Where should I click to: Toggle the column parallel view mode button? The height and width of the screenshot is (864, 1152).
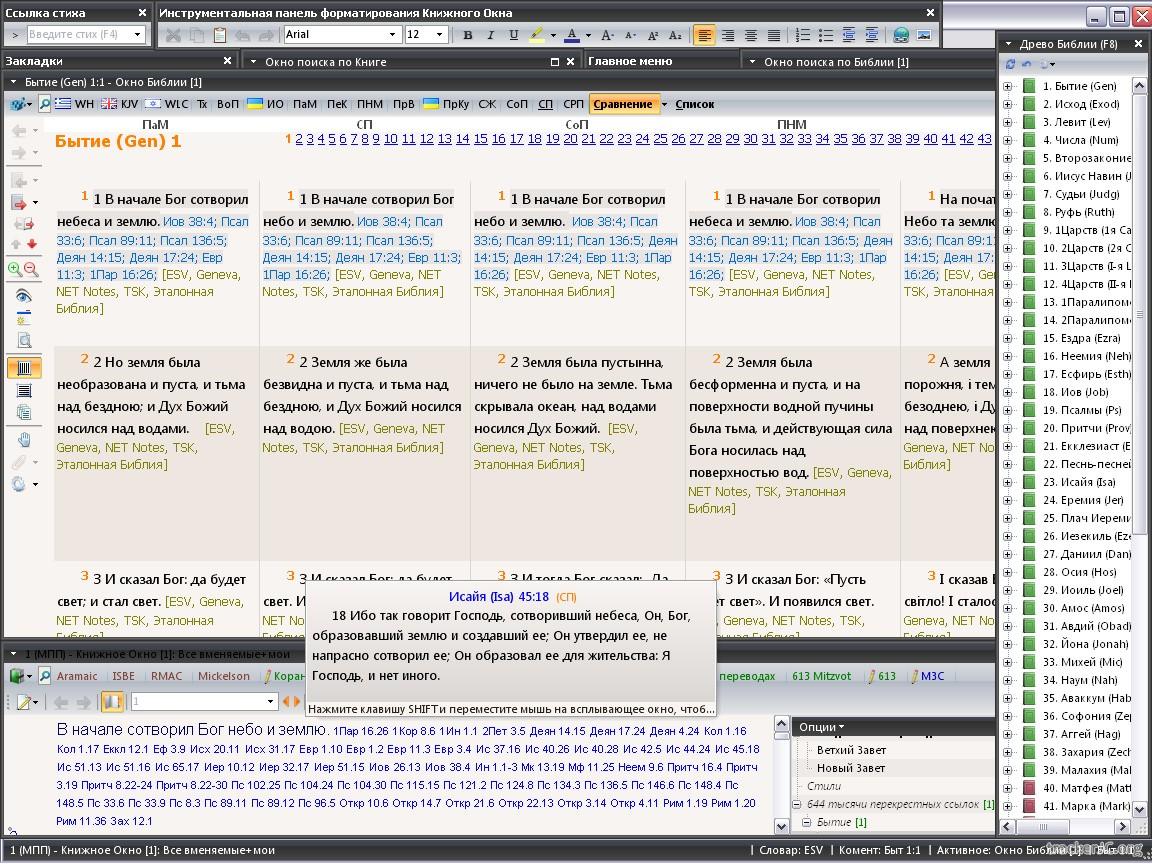point(24,368)
